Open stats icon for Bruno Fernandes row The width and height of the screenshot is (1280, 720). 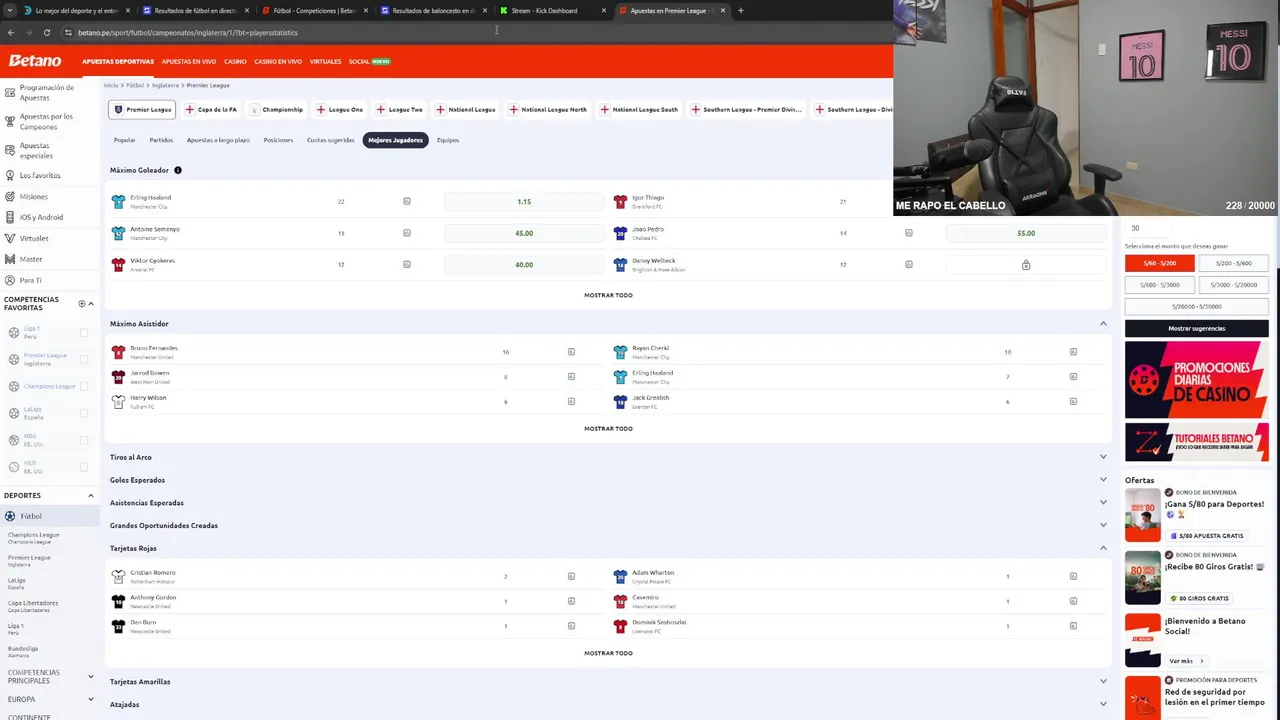click(x=571, y=352)
